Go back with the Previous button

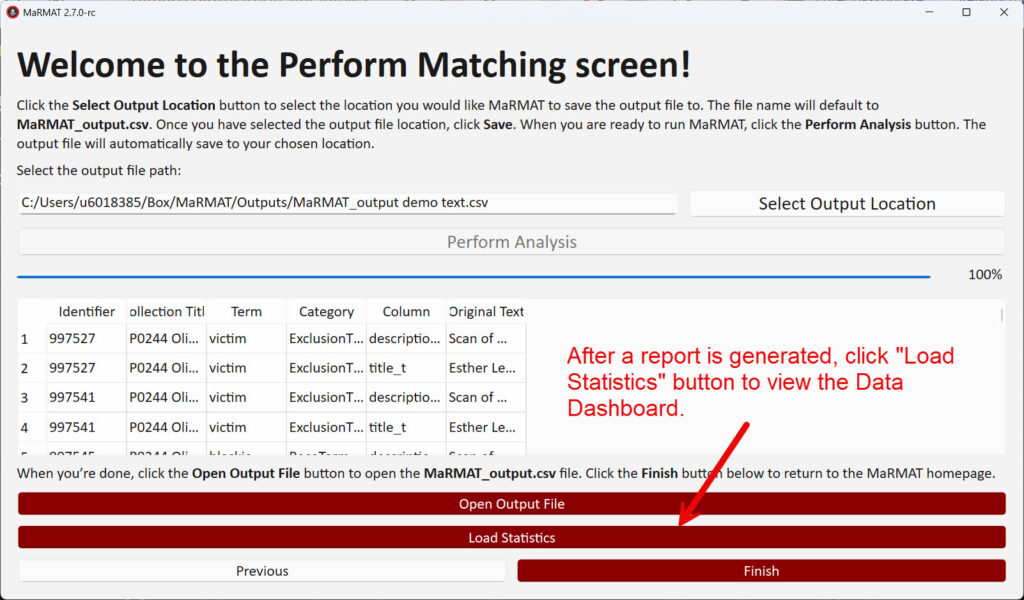tap(262, 571)
